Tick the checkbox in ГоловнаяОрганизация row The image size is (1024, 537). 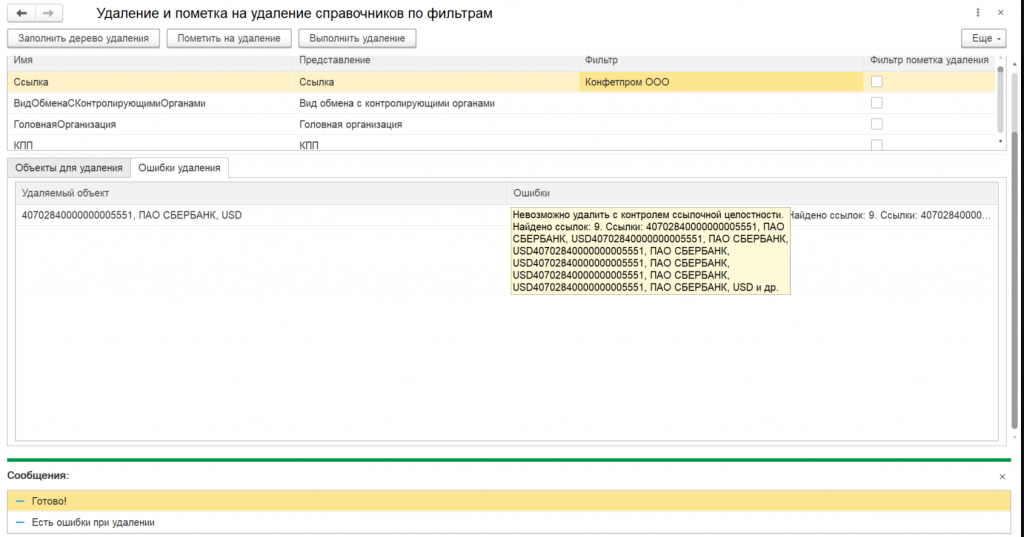(x=876, y=124)
